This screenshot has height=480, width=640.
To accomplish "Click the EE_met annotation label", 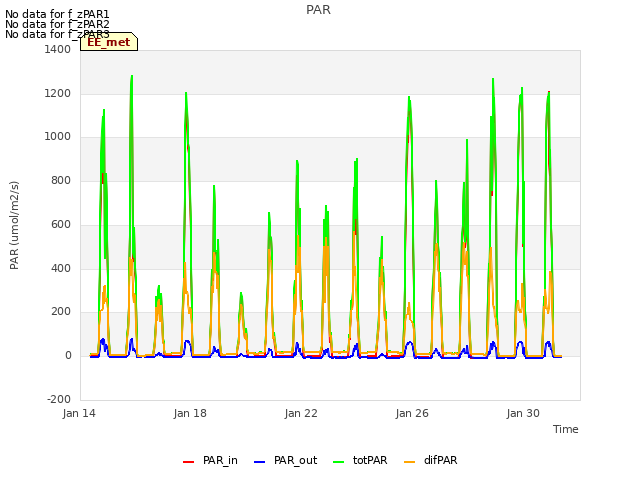I will (x=109, y=42).
